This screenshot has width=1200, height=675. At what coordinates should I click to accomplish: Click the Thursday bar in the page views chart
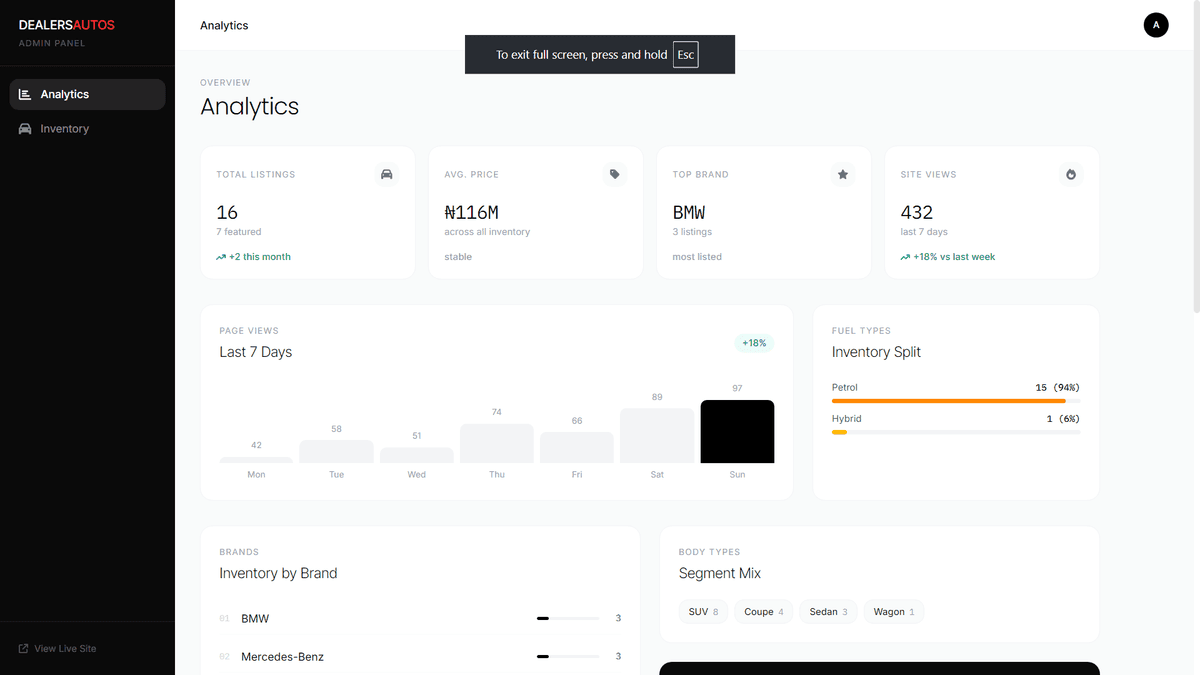pyautogui.click(x=497, y=443)
